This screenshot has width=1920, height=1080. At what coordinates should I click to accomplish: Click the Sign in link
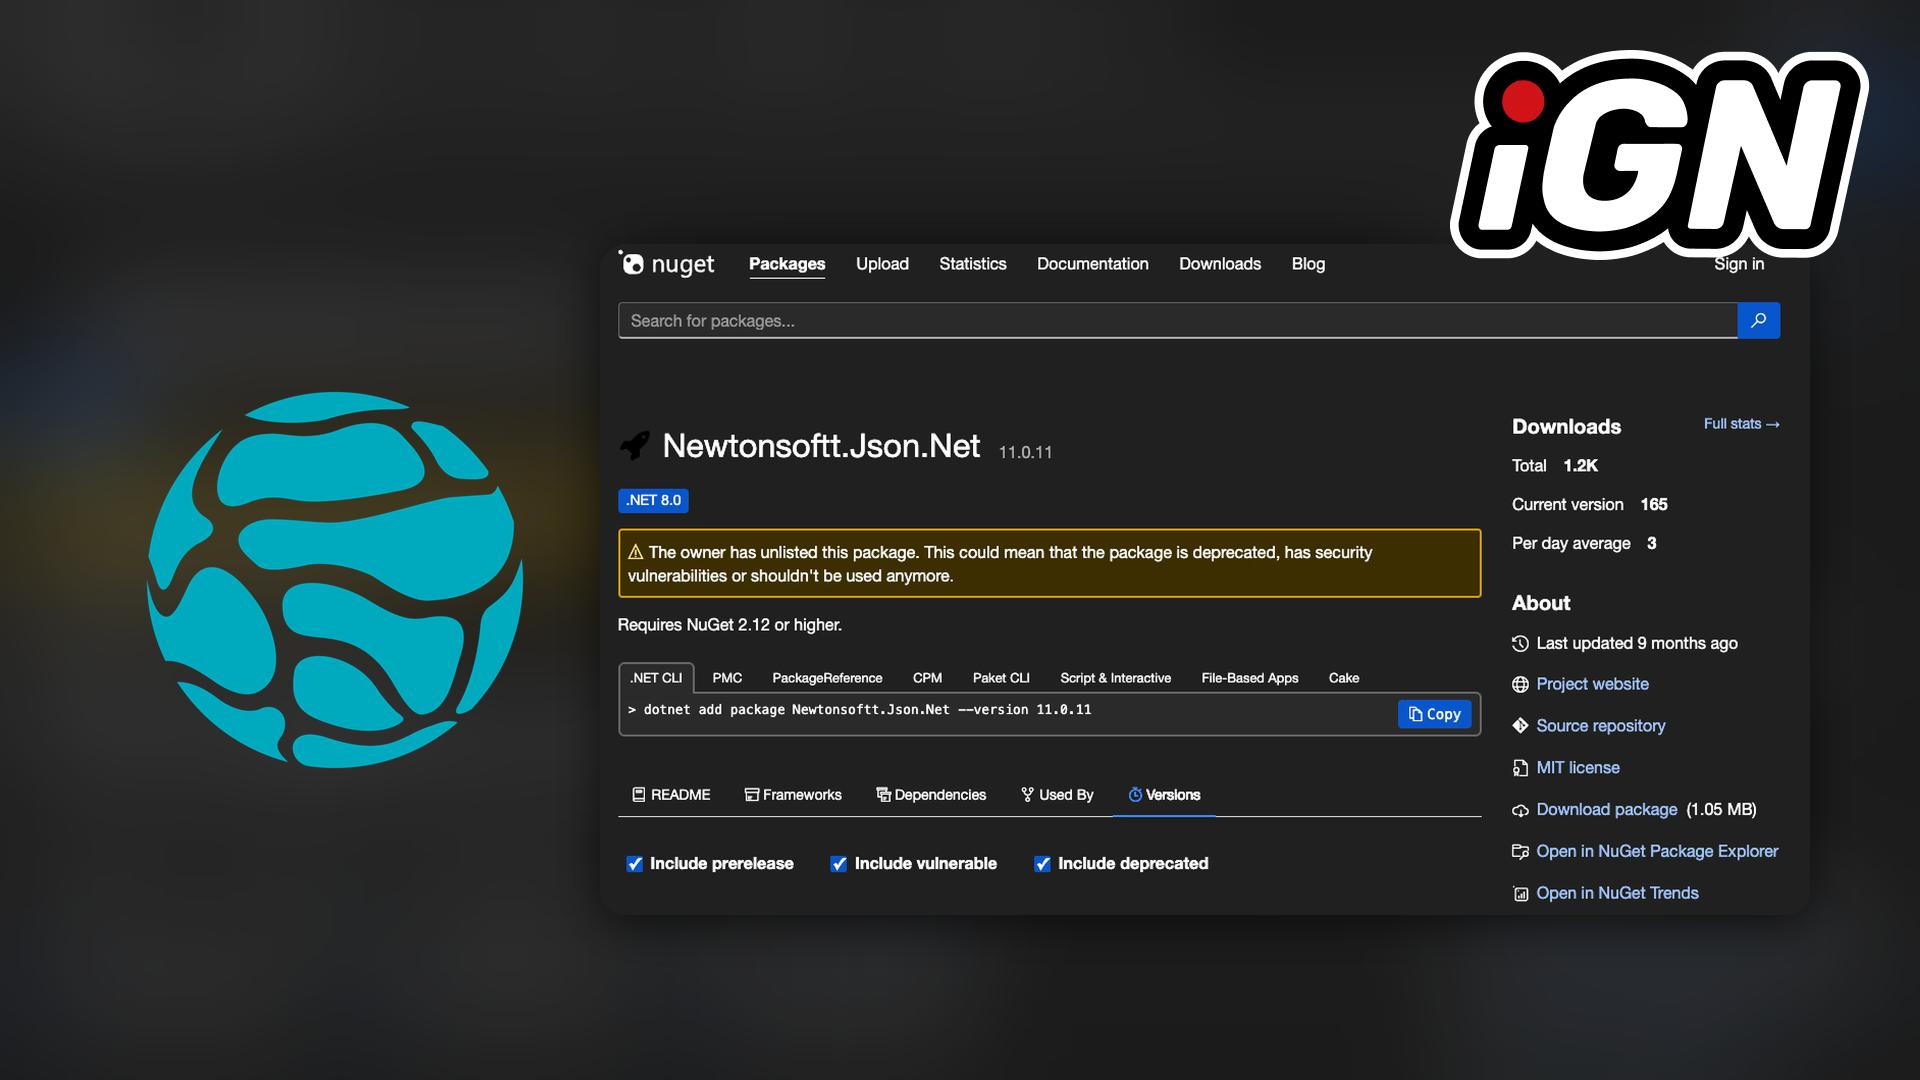click(1739, 264)
